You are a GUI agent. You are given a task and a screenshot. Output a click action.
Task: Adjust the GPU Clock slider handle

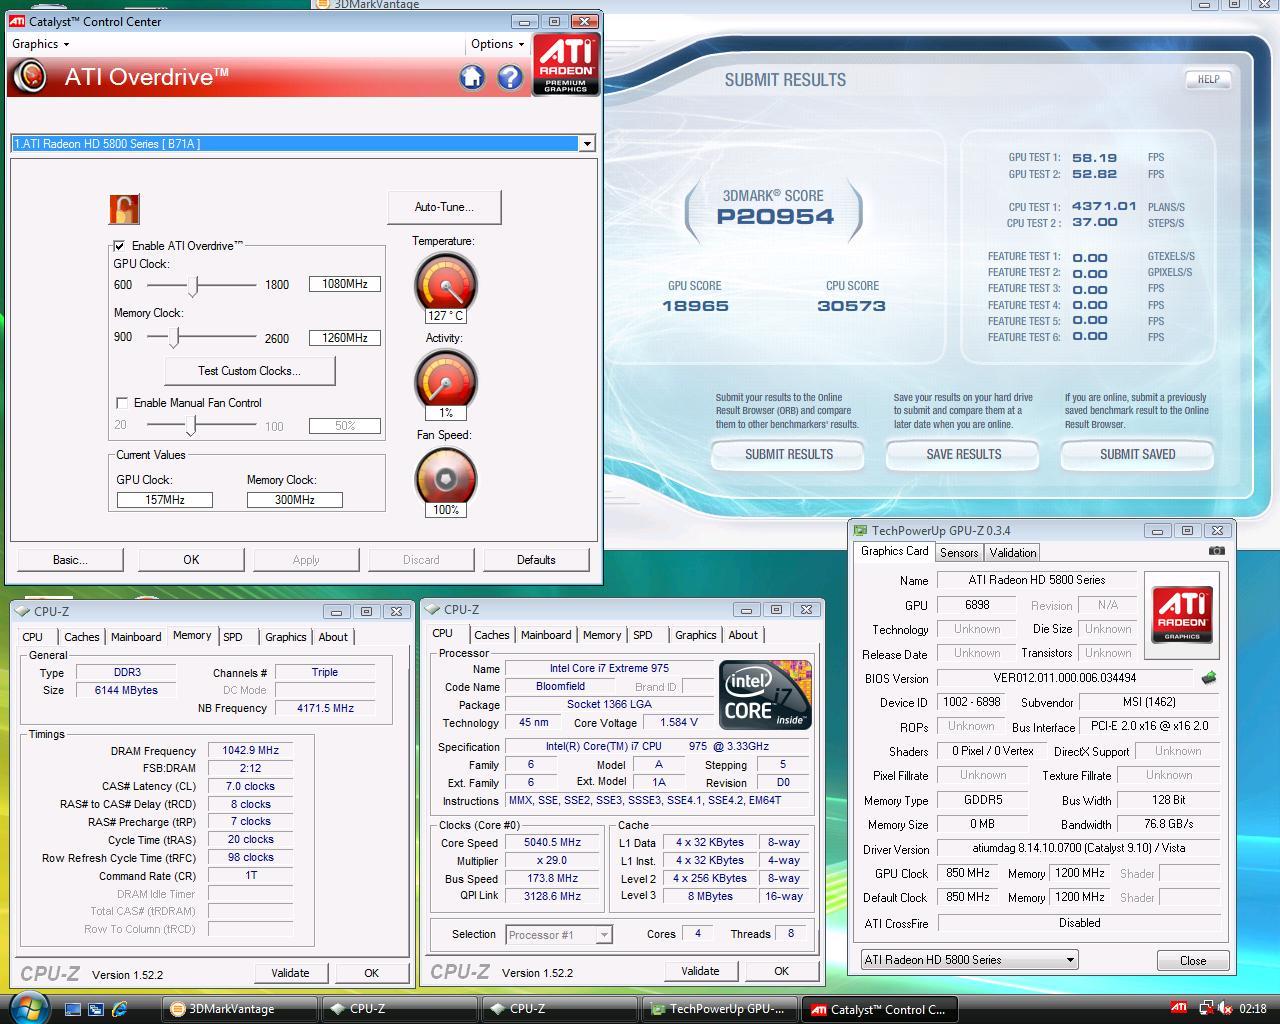coord(193,285)
